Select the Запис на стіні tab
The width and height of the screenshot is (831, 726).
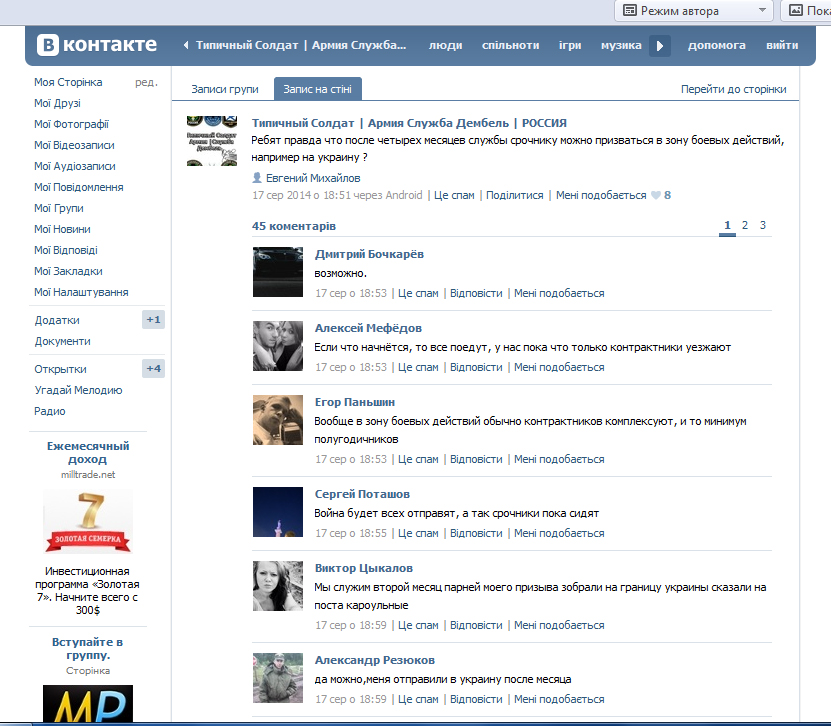pyautogui.click(x=317, y=89)
